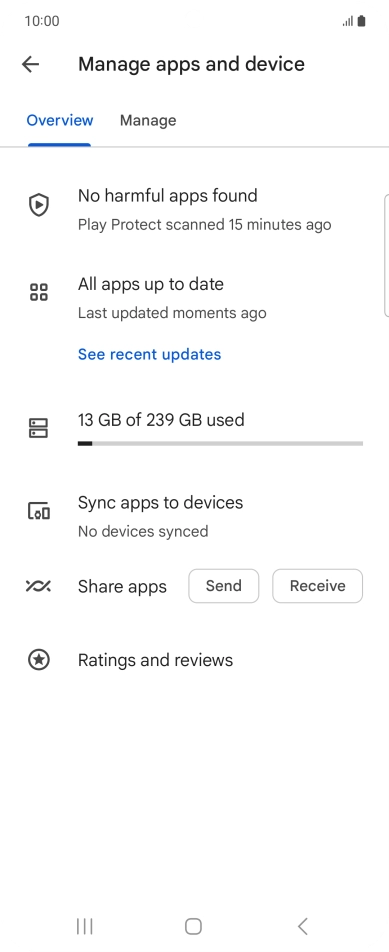Open No harmful apps found entry
Viewport: 389px width, 952px height.
click(194, 209)
